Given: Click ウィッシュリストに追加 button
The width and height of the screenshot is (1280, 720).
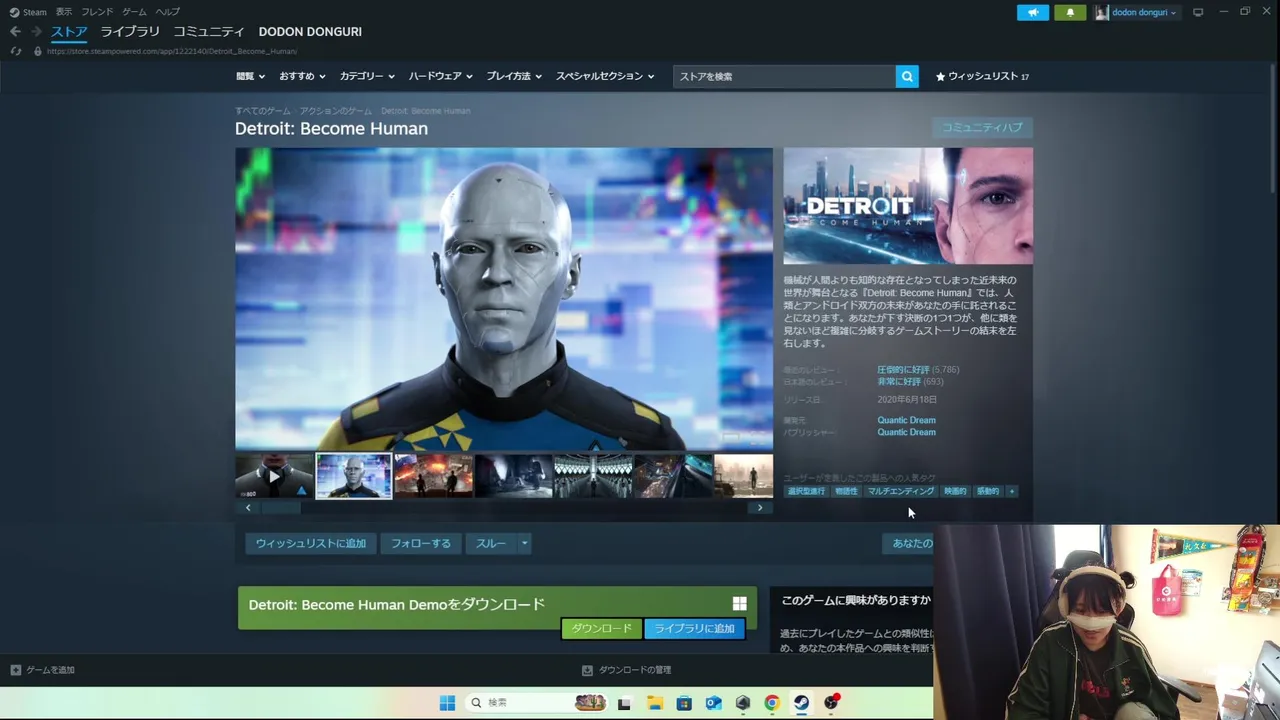Looking at the screenshot, I should coord(311,544).
